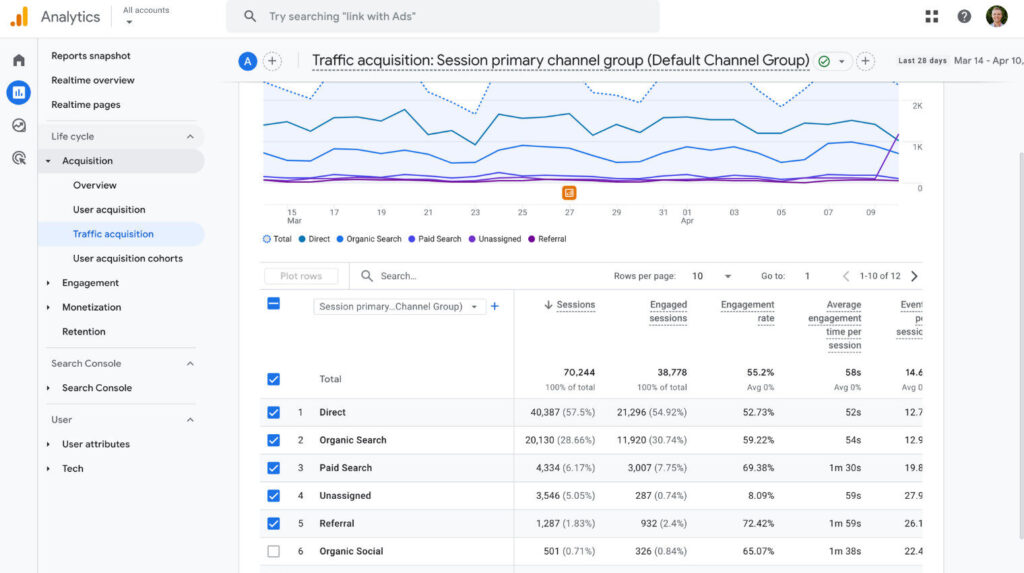Collapse the Life cycle section
Image resolution: width=1024 pixels, height=573 pixels.
point(190,137)
